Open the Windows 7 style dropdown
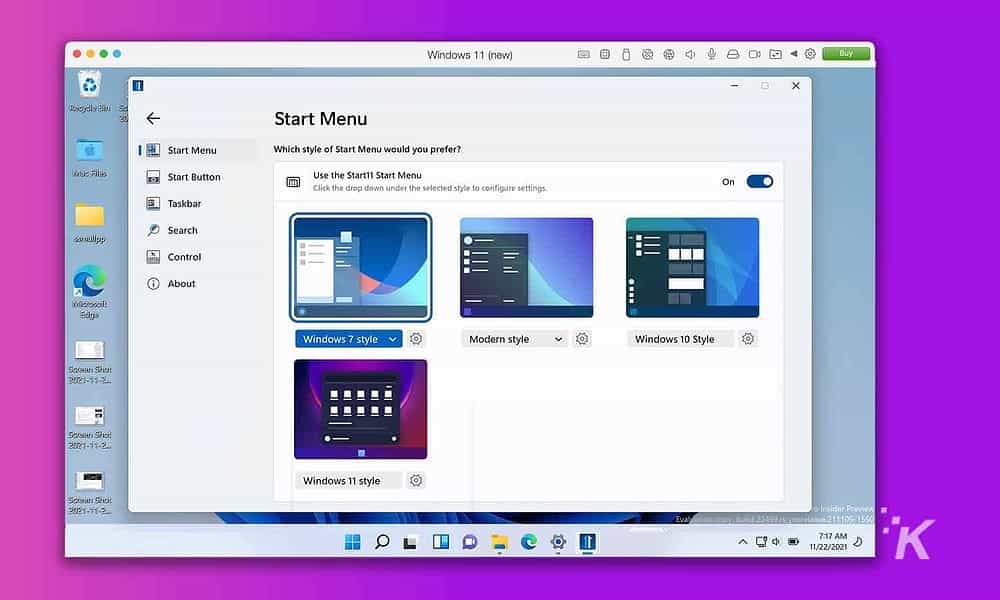 [x=347, y=339]
